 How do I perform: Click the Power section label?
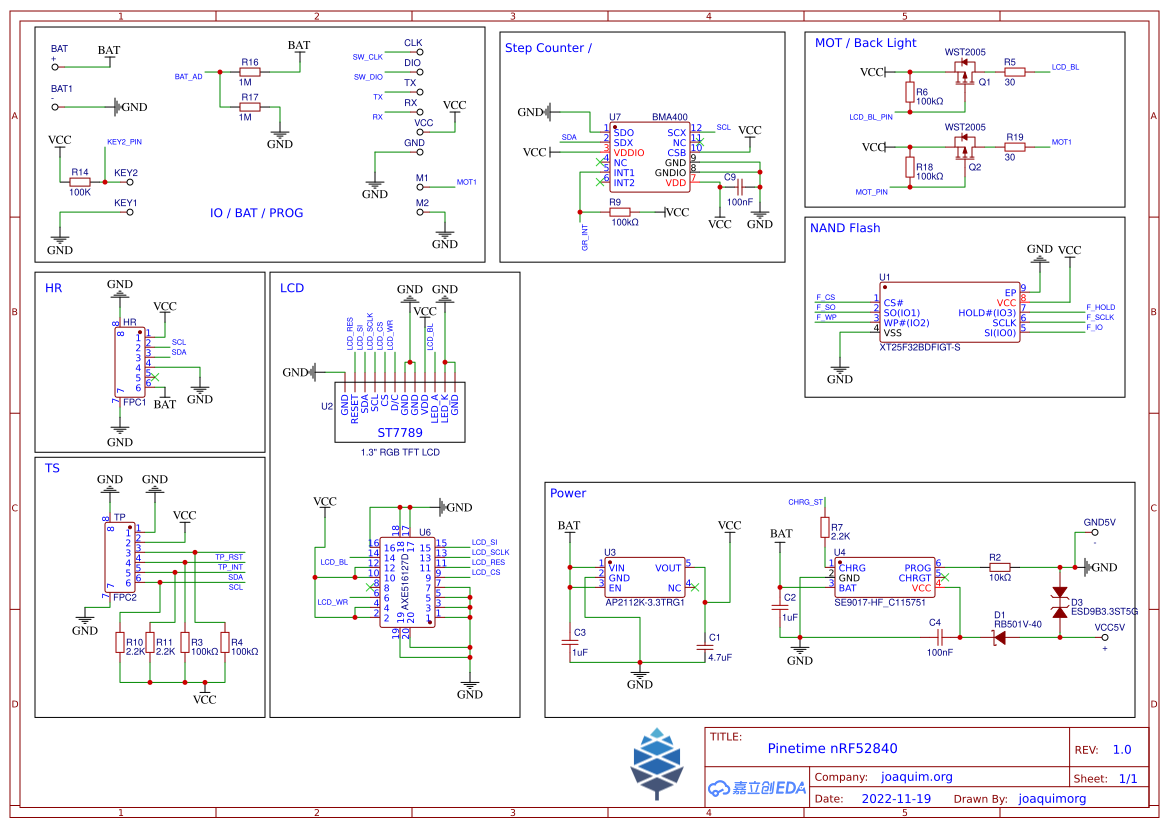(568, 493)
